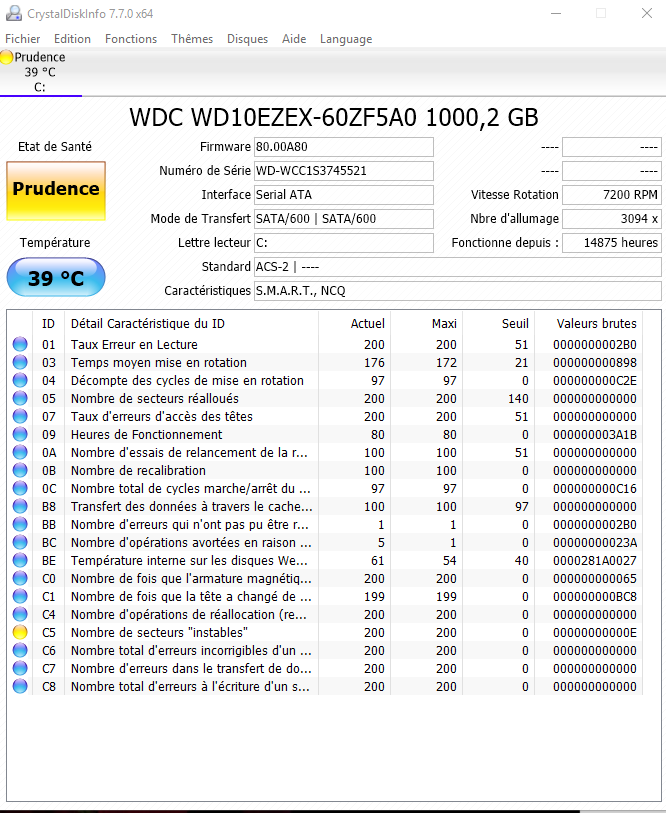This screenshot has height=813, width=666.
Task: Click the raw value 0000281A0027
Action: pos(595,560)
